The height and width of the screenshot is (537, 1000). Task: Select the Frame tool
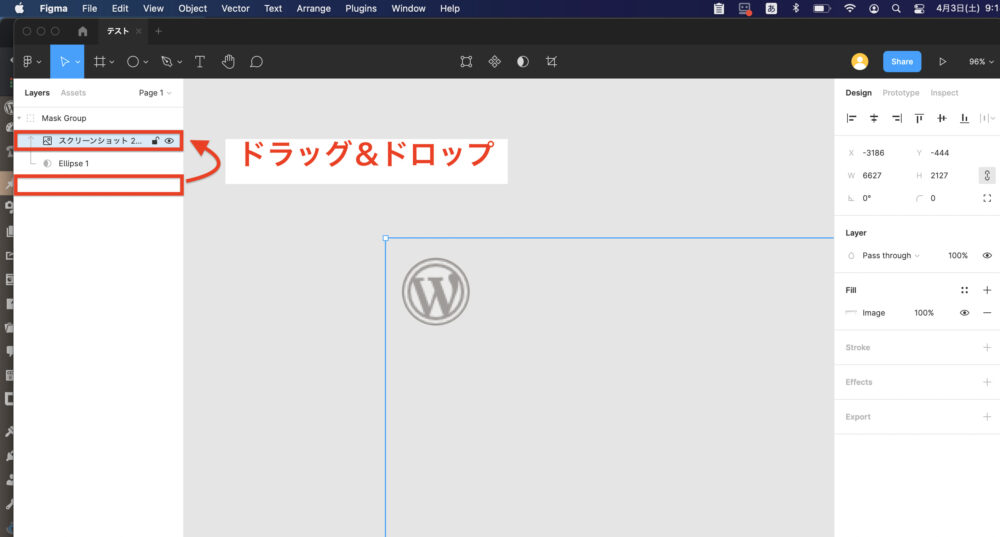click(99, 62)
